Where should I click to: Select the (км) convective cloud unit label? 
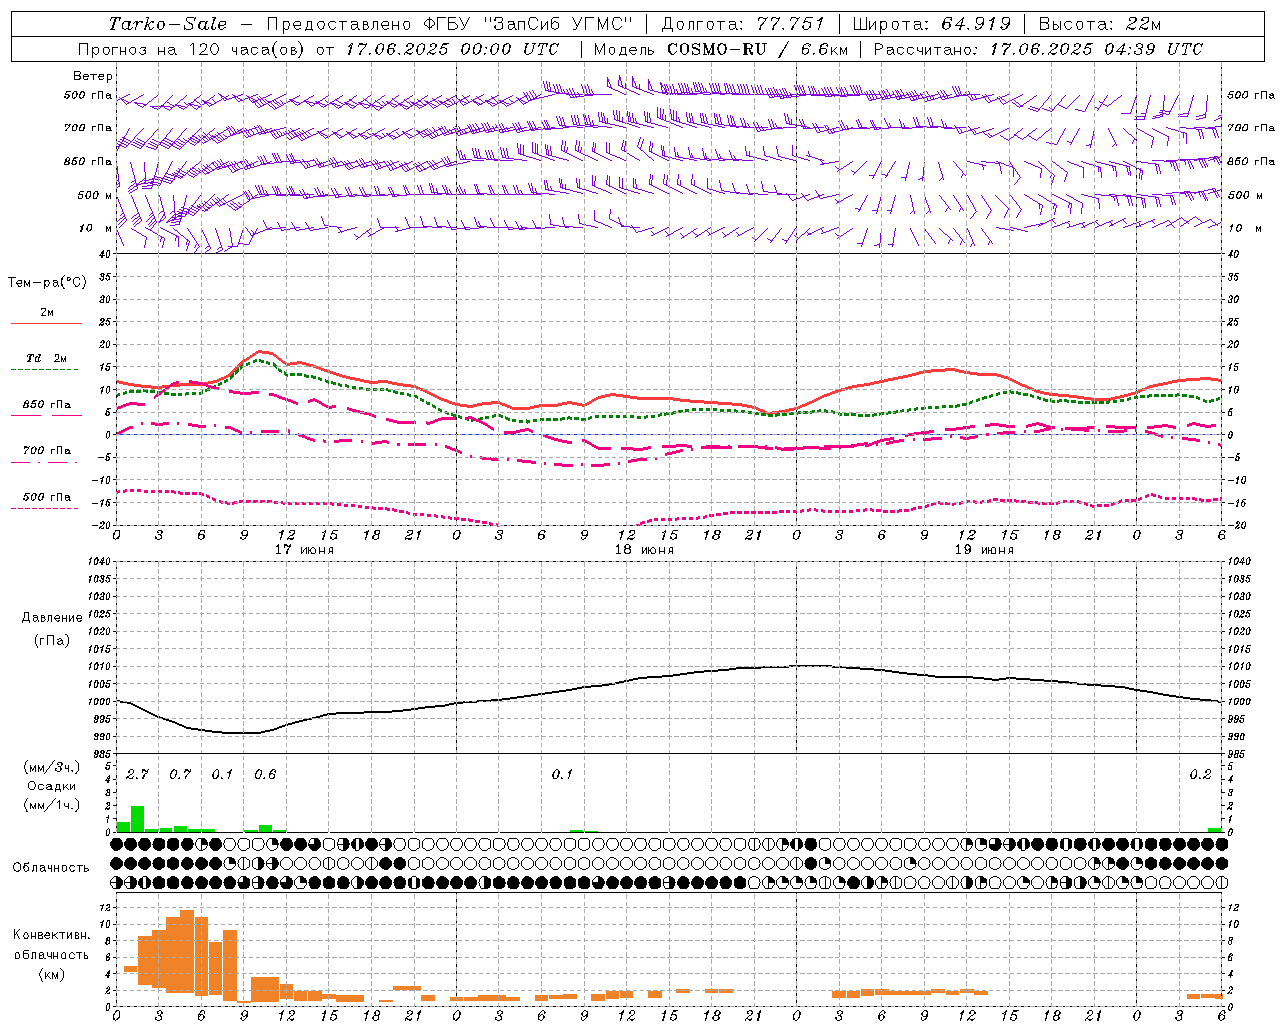coord(51,974)
